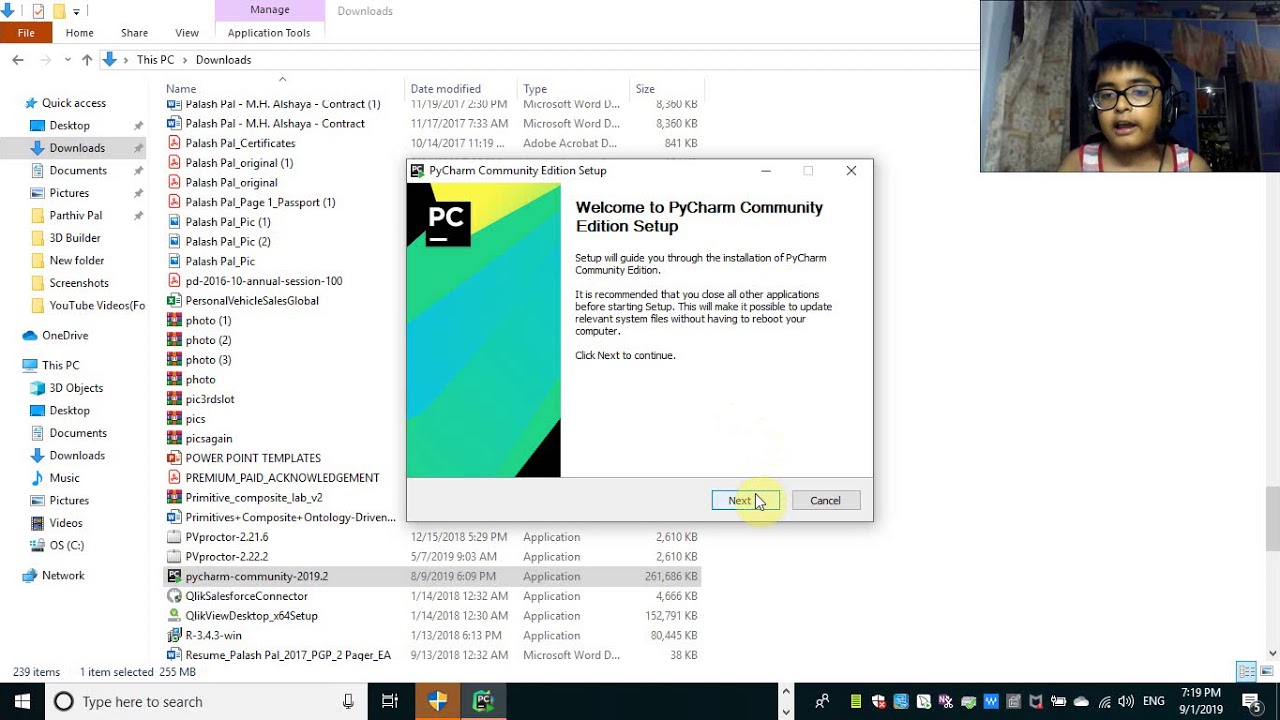Open the Application Tools tab

269,33
